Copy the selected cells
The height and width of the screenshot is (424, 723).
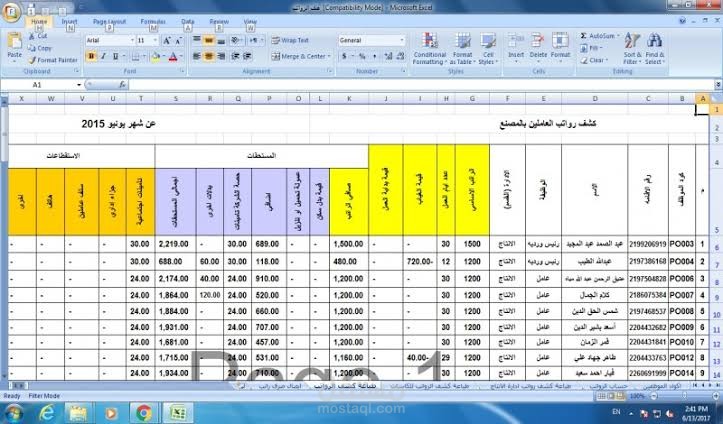click(40, 48)
